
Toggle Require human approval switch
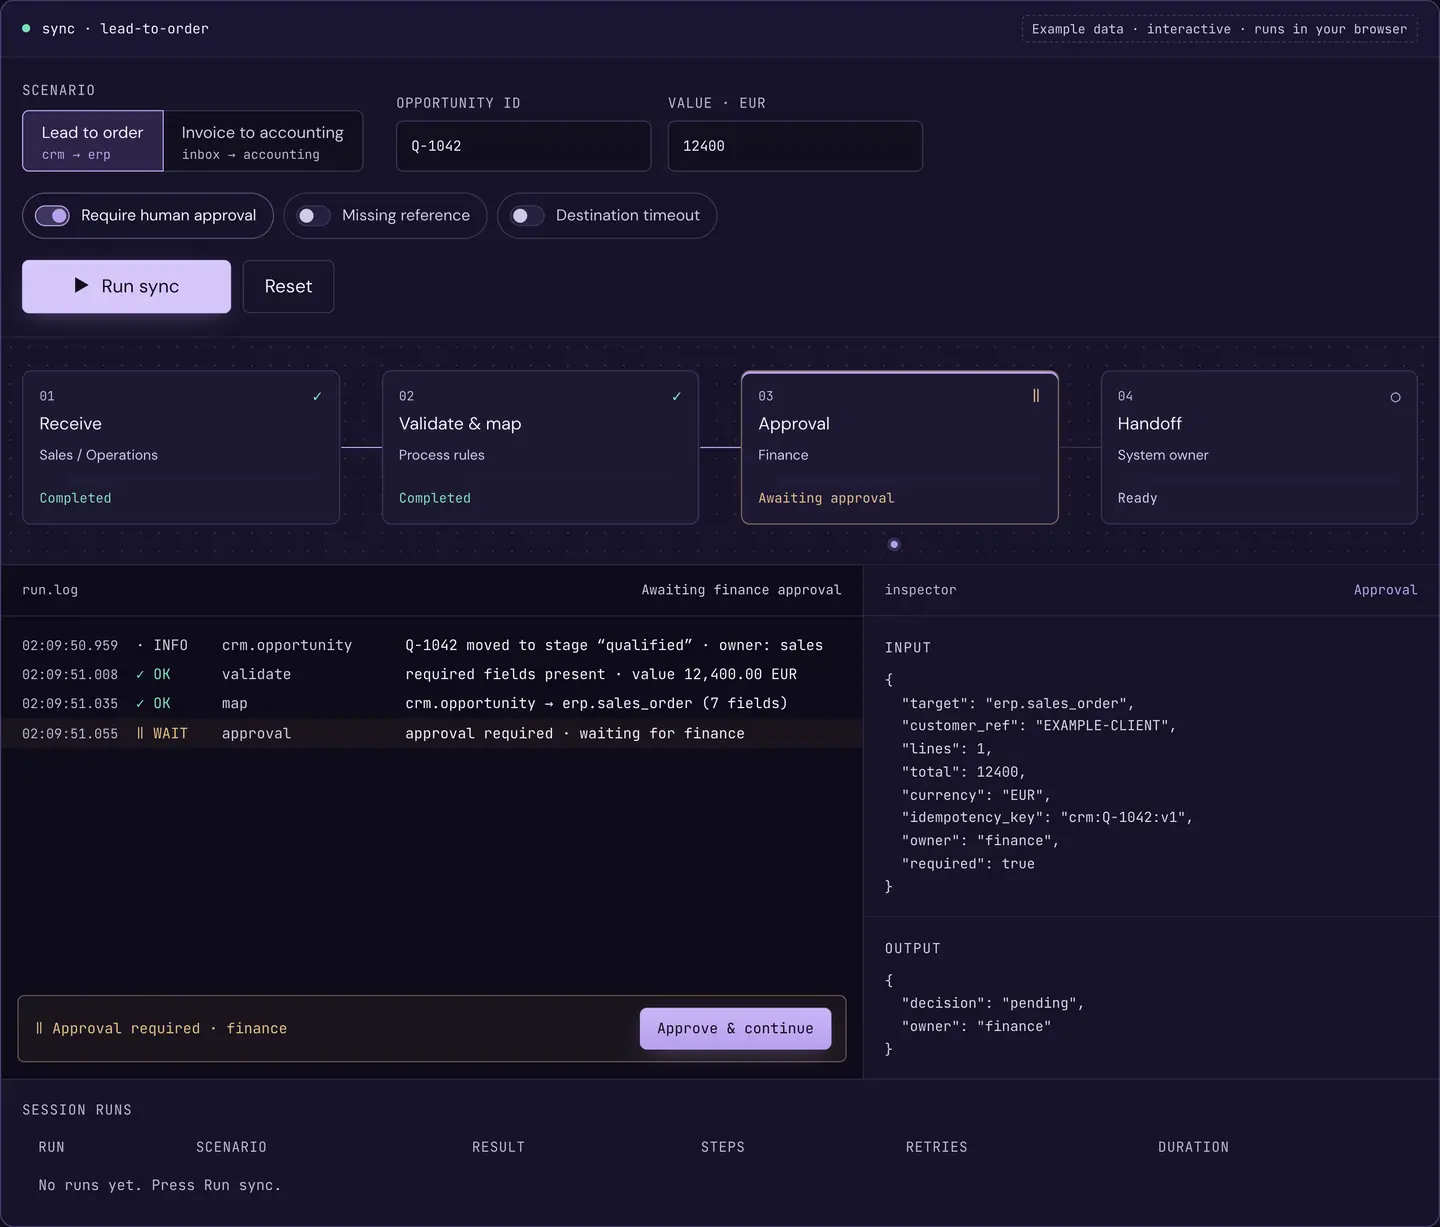(x=52, y=216)
